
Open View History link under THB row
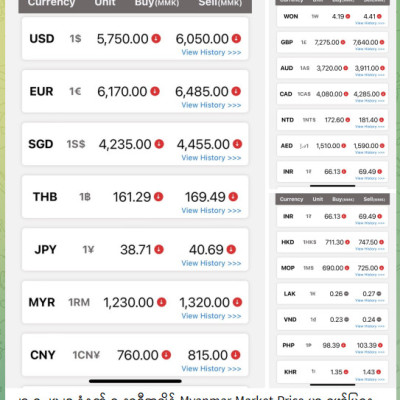211,210
